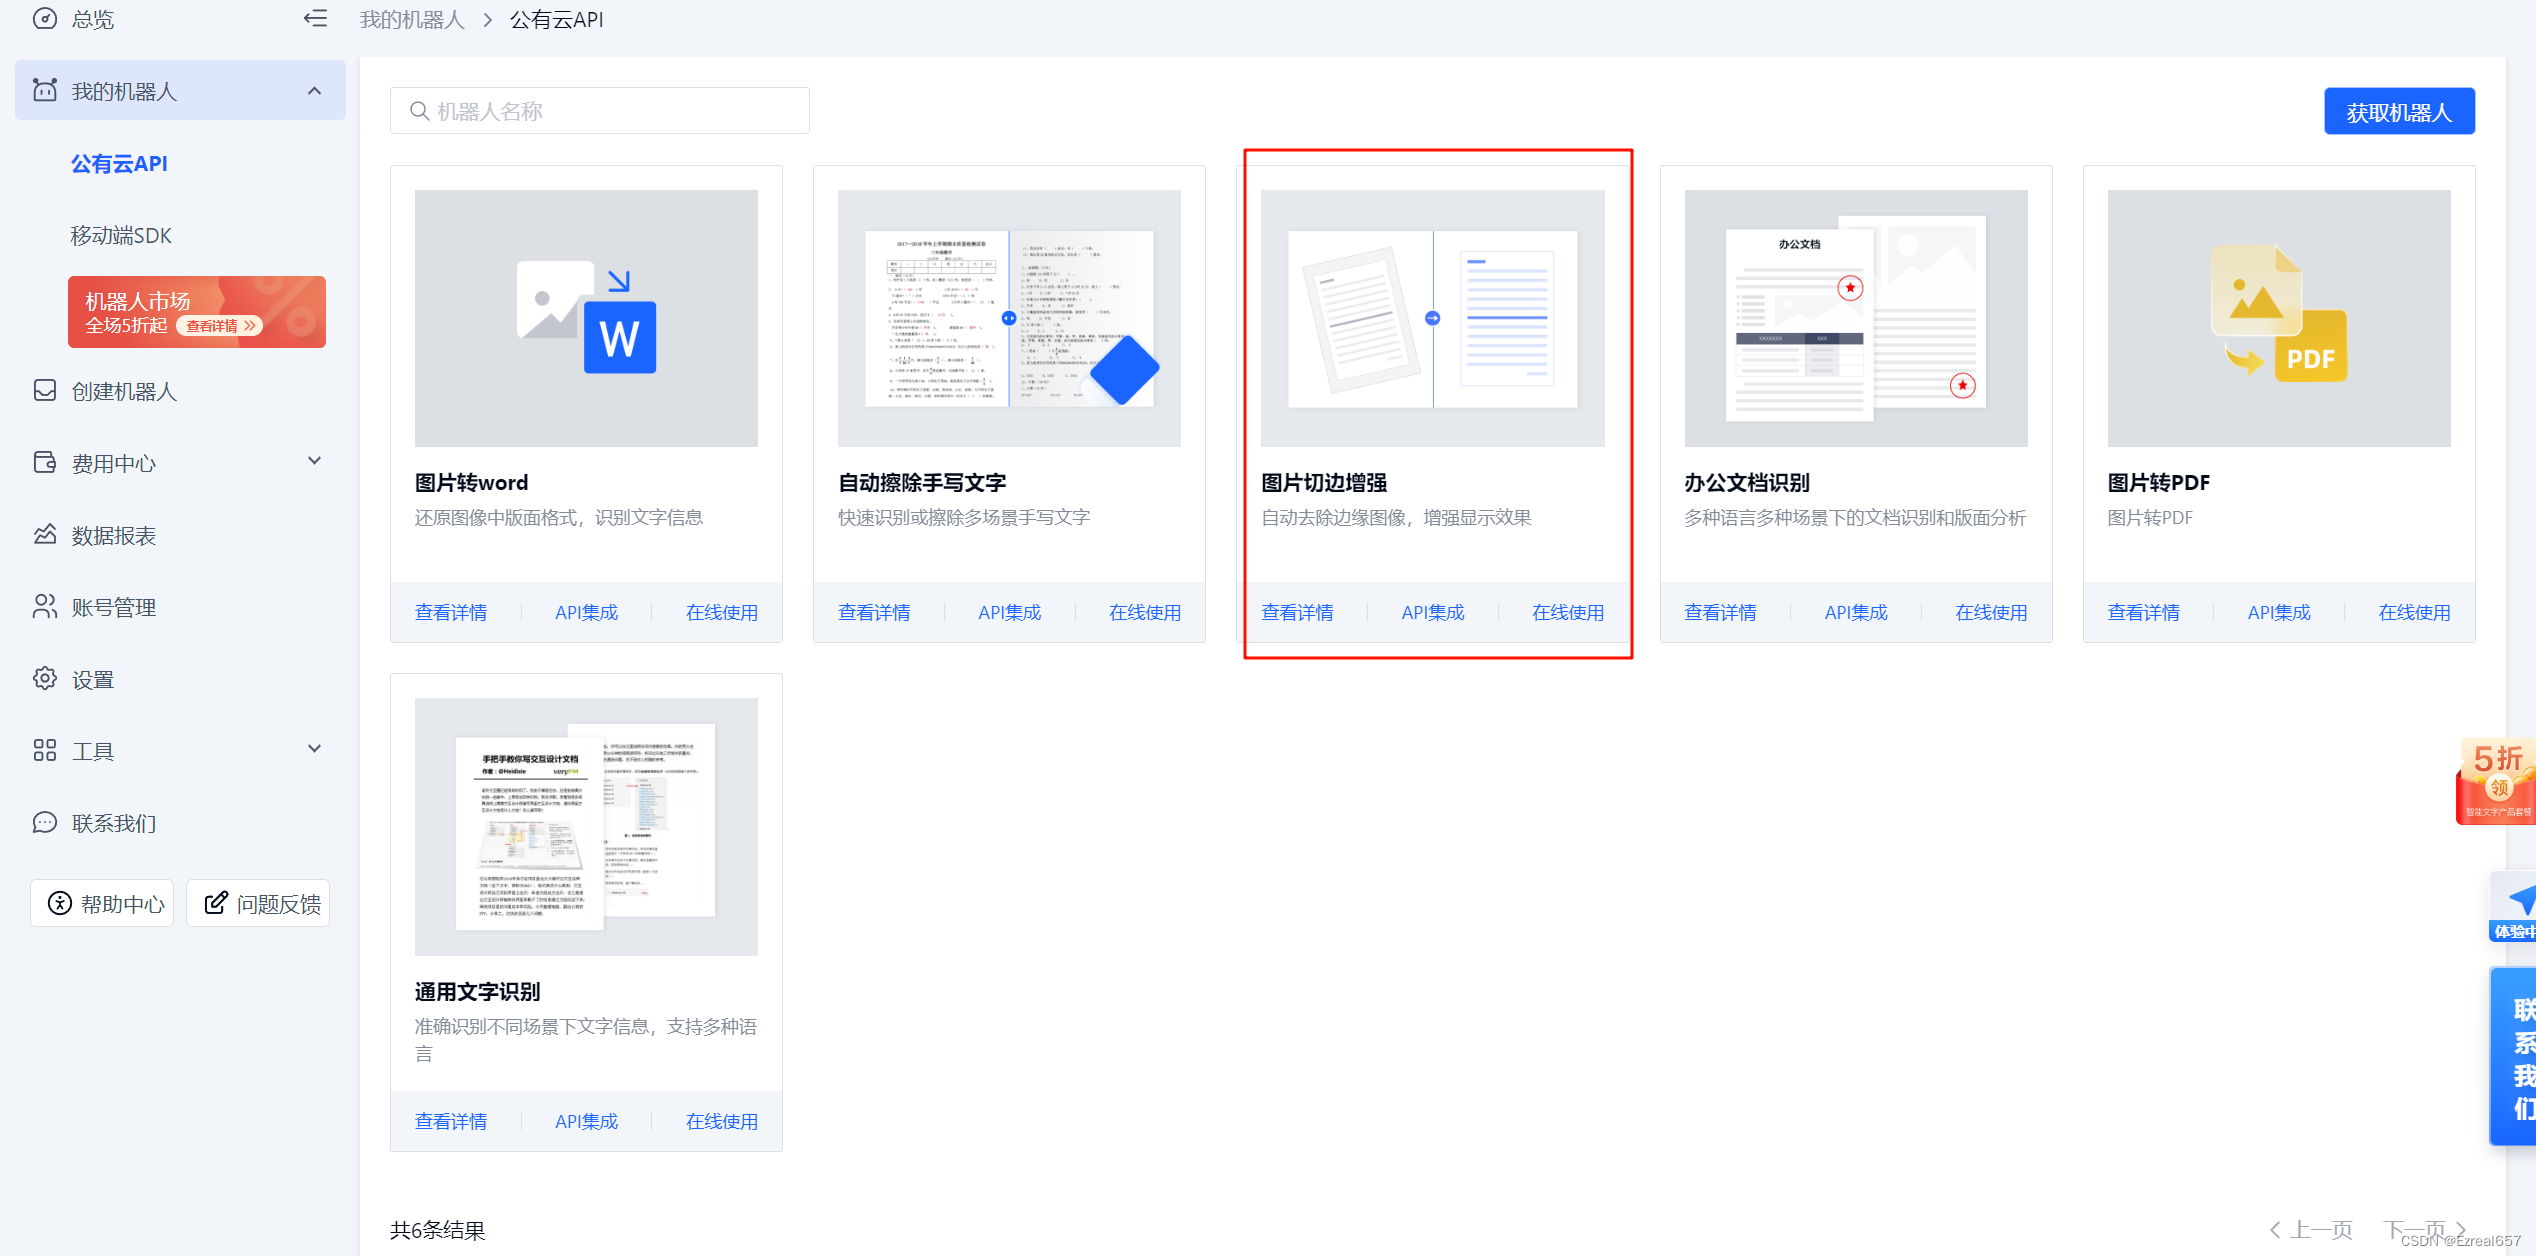Collapse the 我的机器人 section chevron
This screenshot has width=2536, height=1256.
click(314, 90)
